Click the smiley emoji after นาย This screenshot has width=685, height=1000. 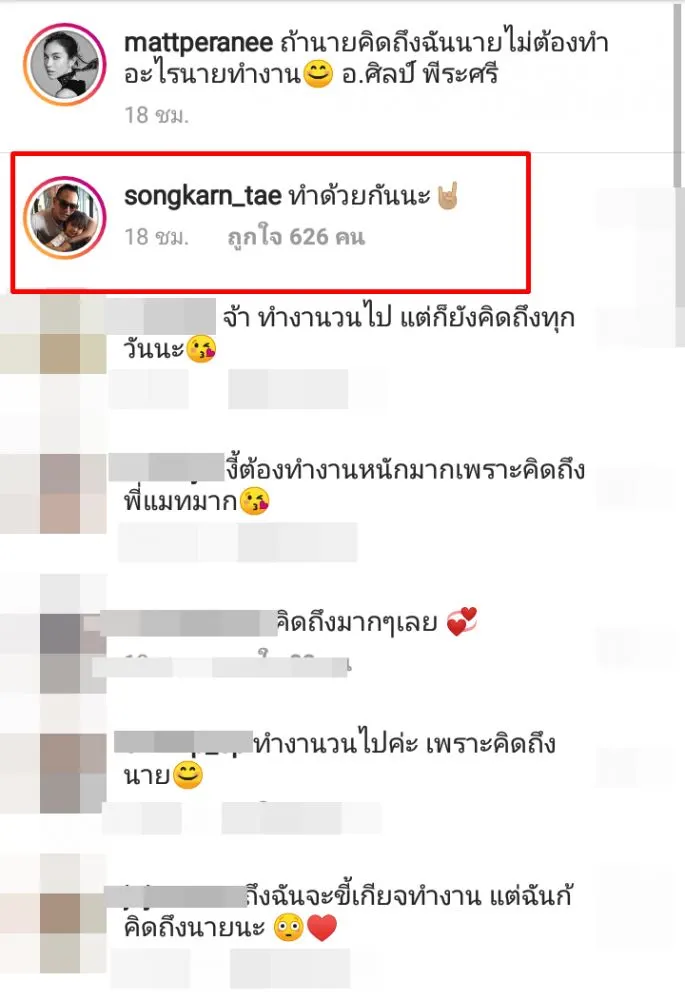pyautogui.click(x=188, y=776)
